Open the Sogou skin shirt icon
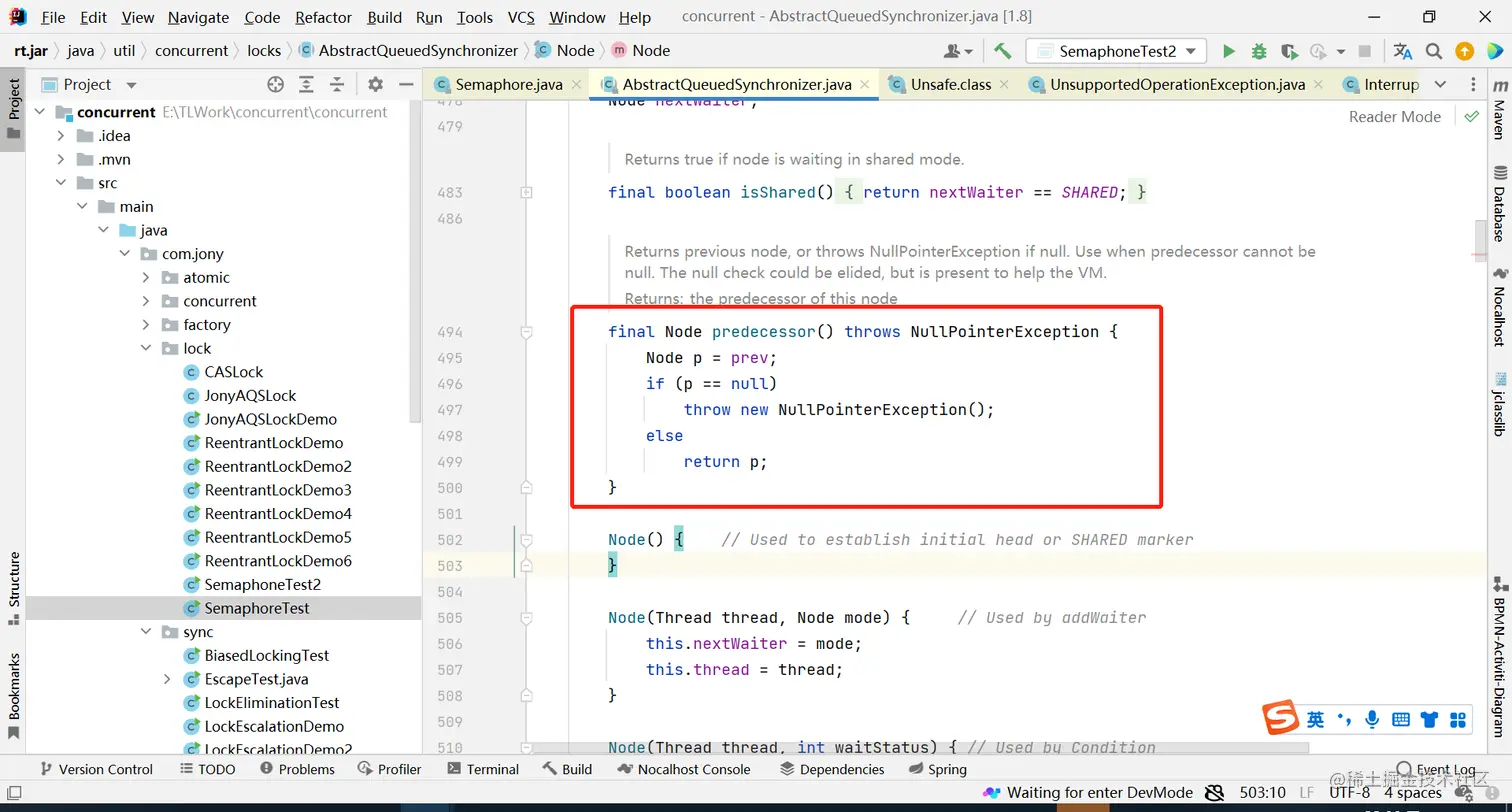The image size is (1512, 812). (x=1429, y=719)
